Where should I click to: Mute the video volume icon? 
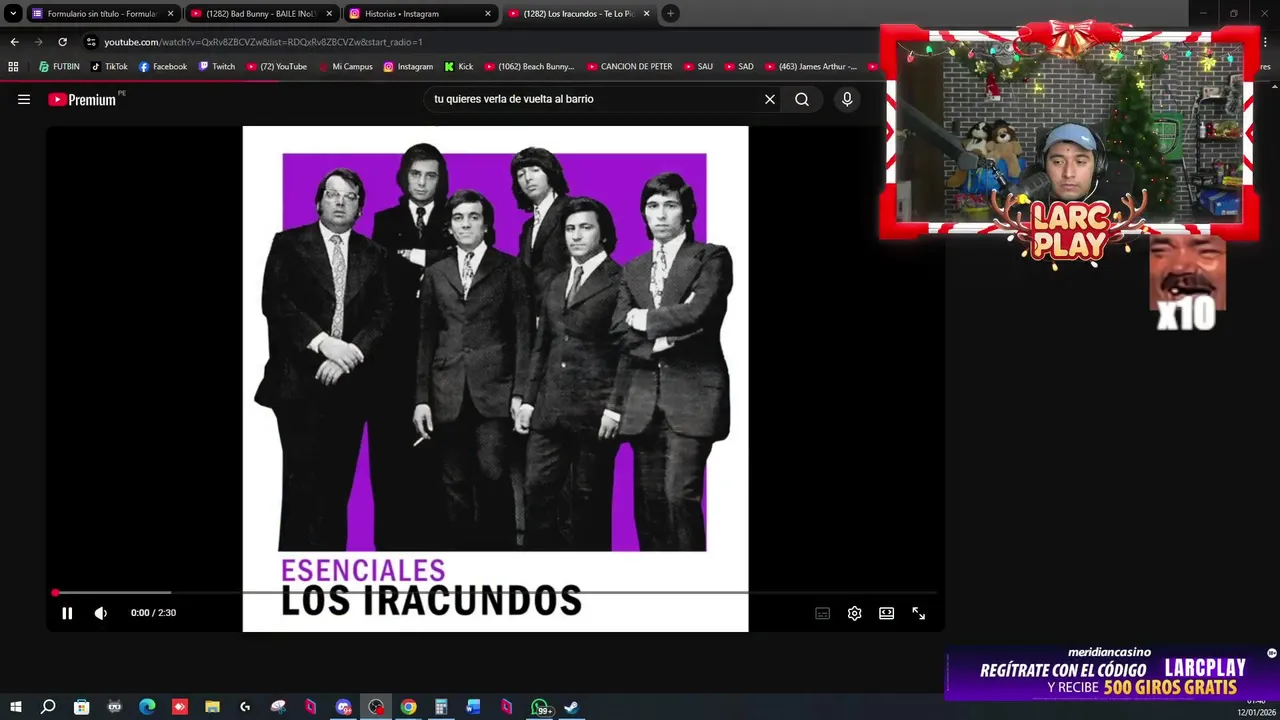click(100, 613)
